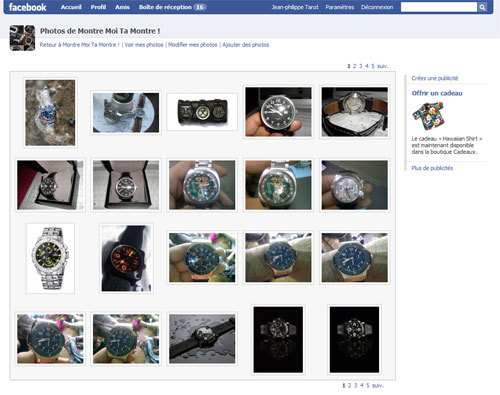The height and width of the screenshot is (395, 500).
Task: Click the Hawaiian Shirt gift image
Action: (428, 116)
